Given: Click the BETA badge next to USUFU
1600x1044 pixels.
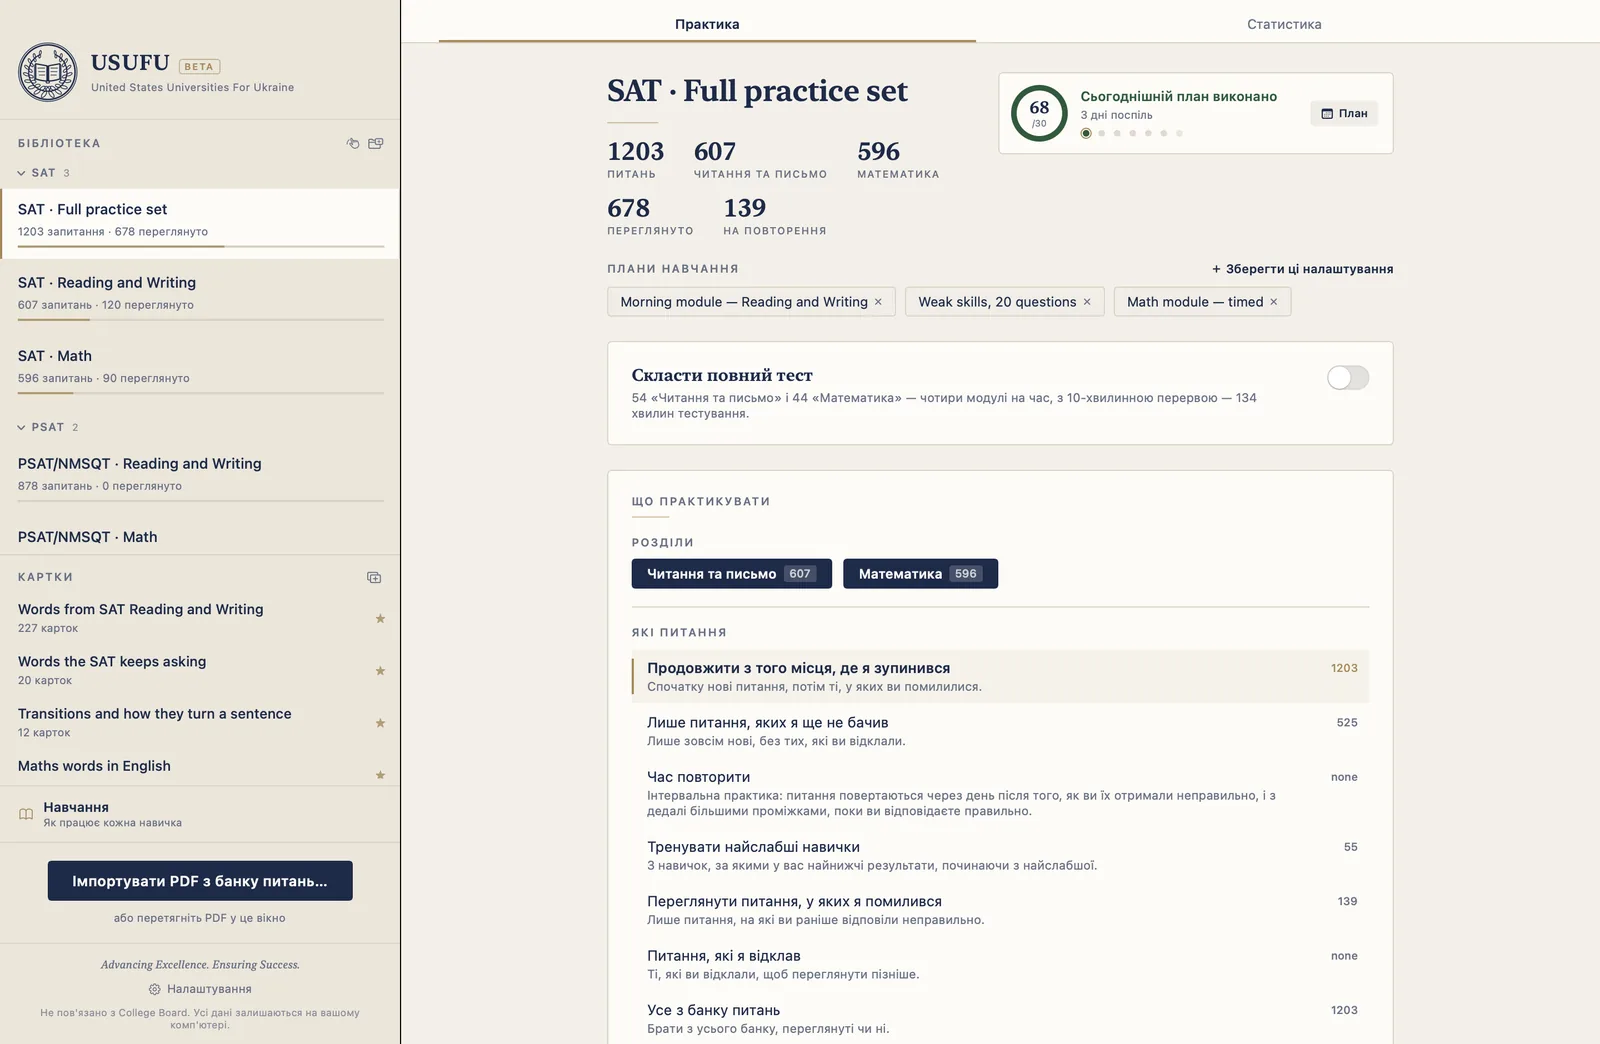Looking at the screenshot, I should (199, 66).
